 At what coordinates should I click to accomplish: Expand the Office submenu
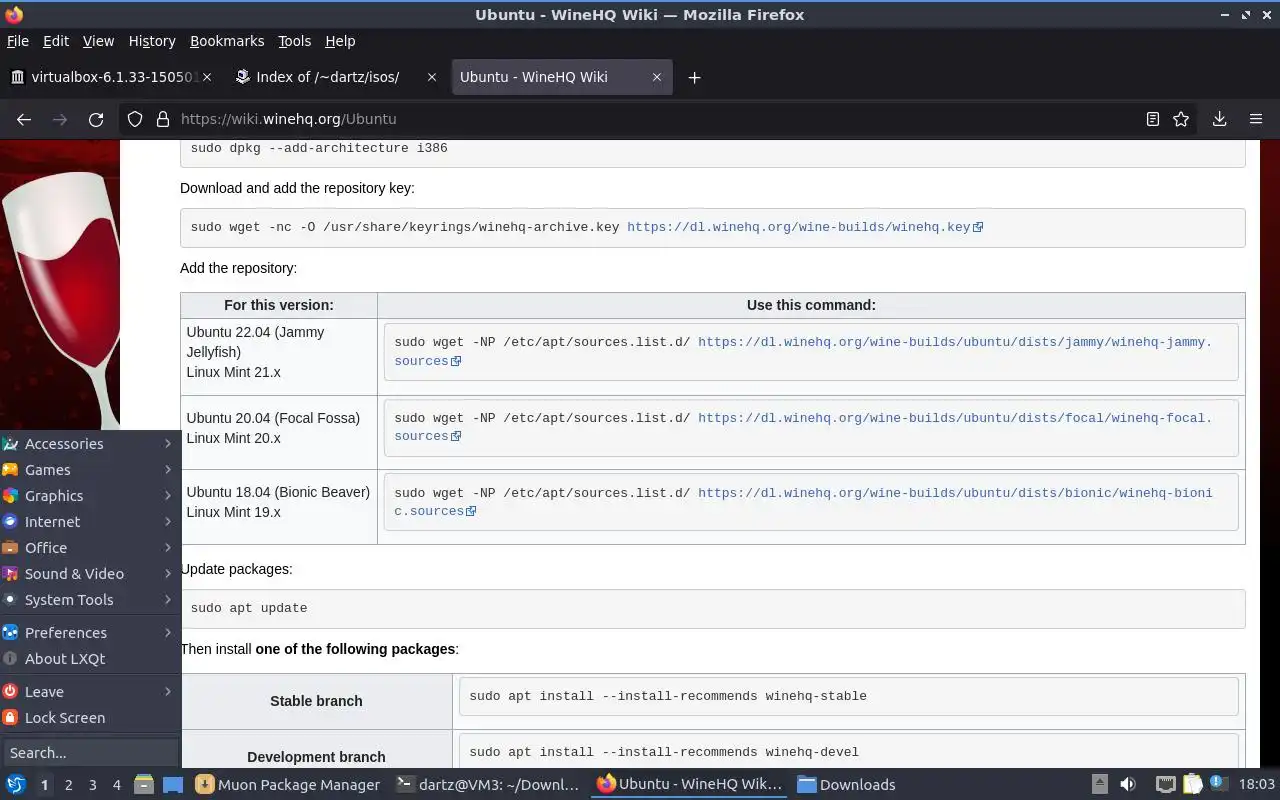click(89, 547)
